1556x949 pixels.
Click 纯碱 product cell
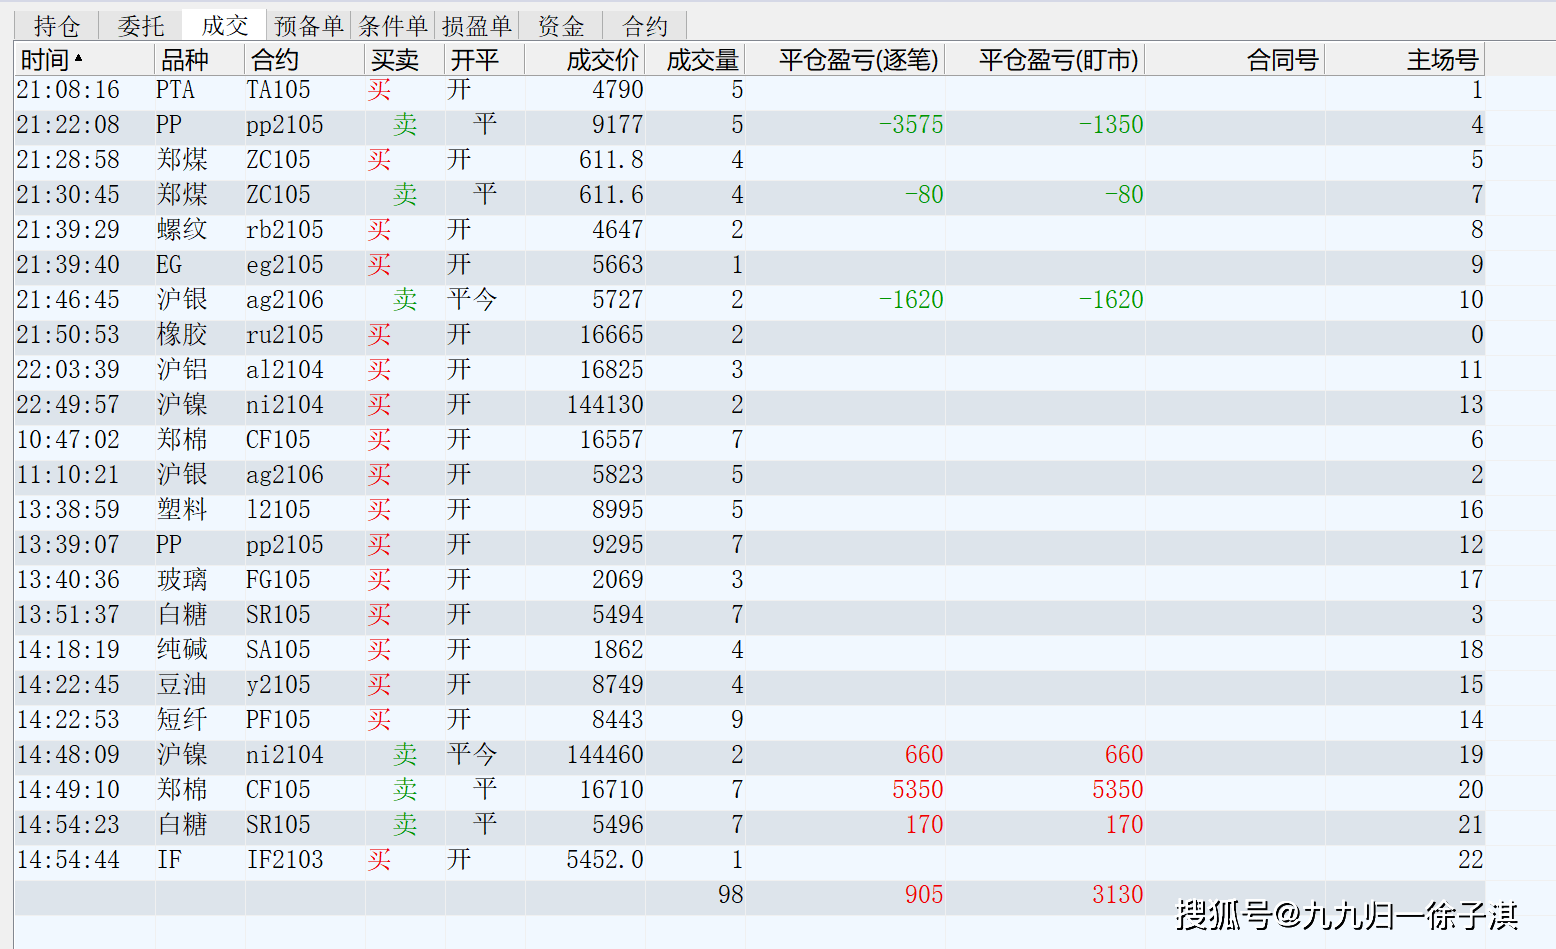coord(182,650)
